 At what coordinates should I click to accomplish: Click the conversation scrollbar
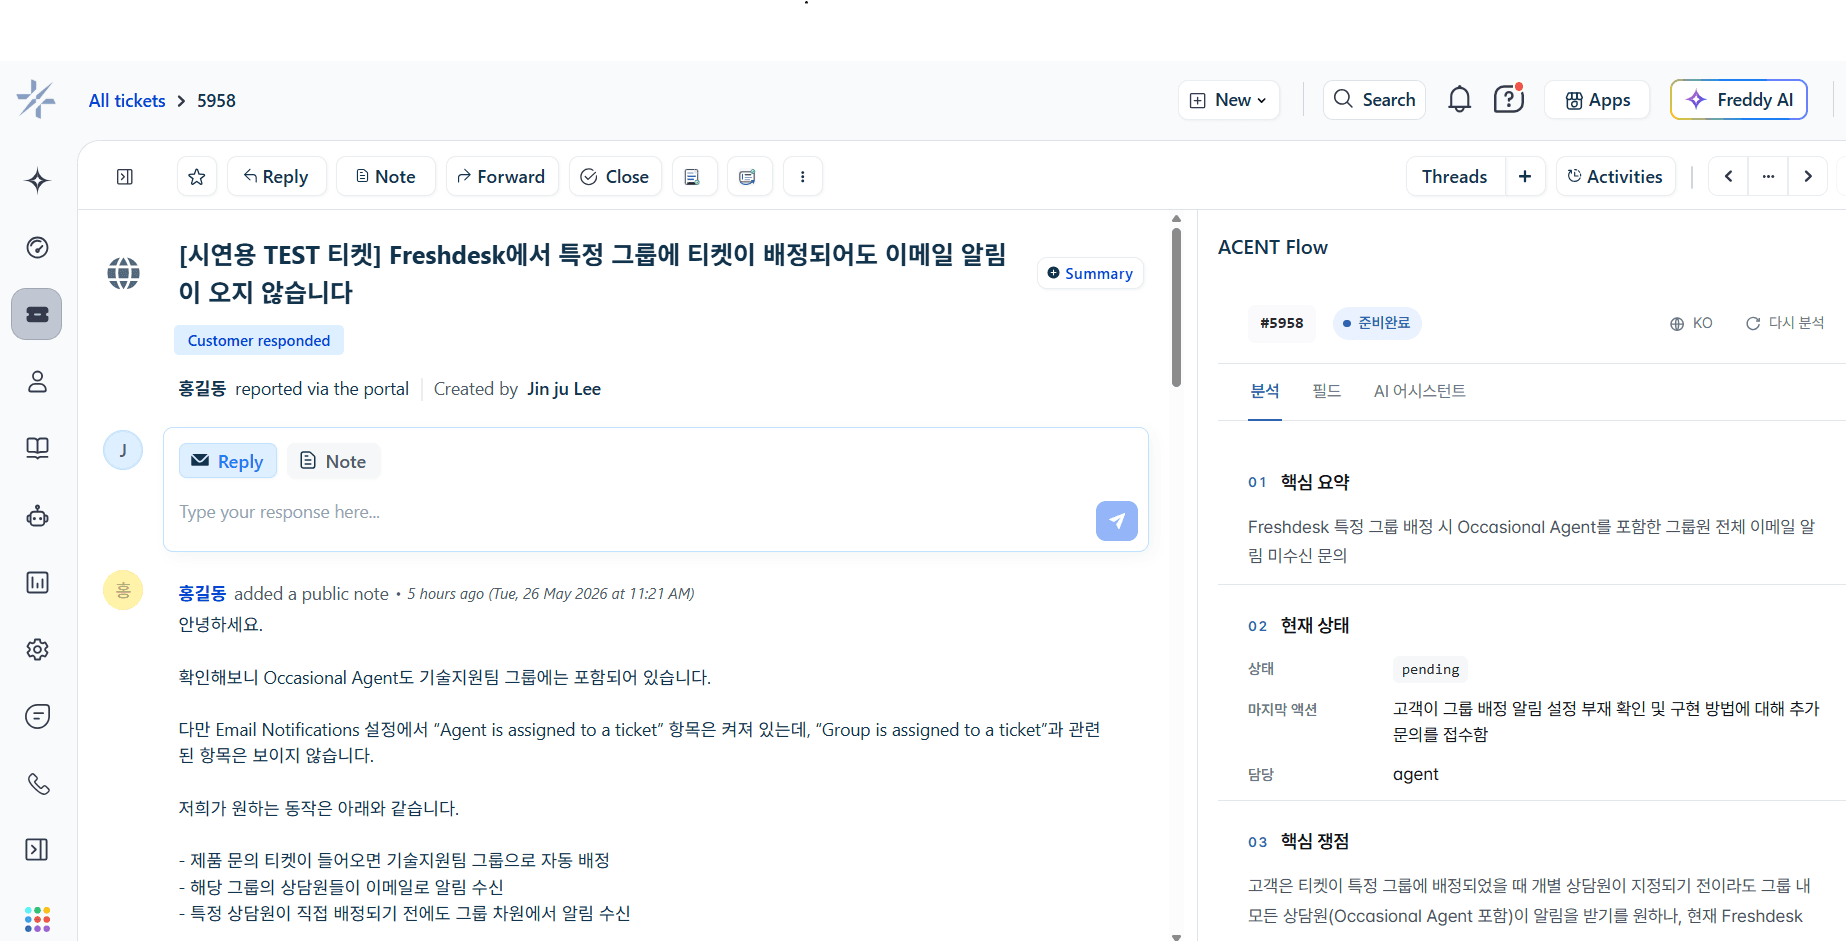click(x=1176, y=307)
